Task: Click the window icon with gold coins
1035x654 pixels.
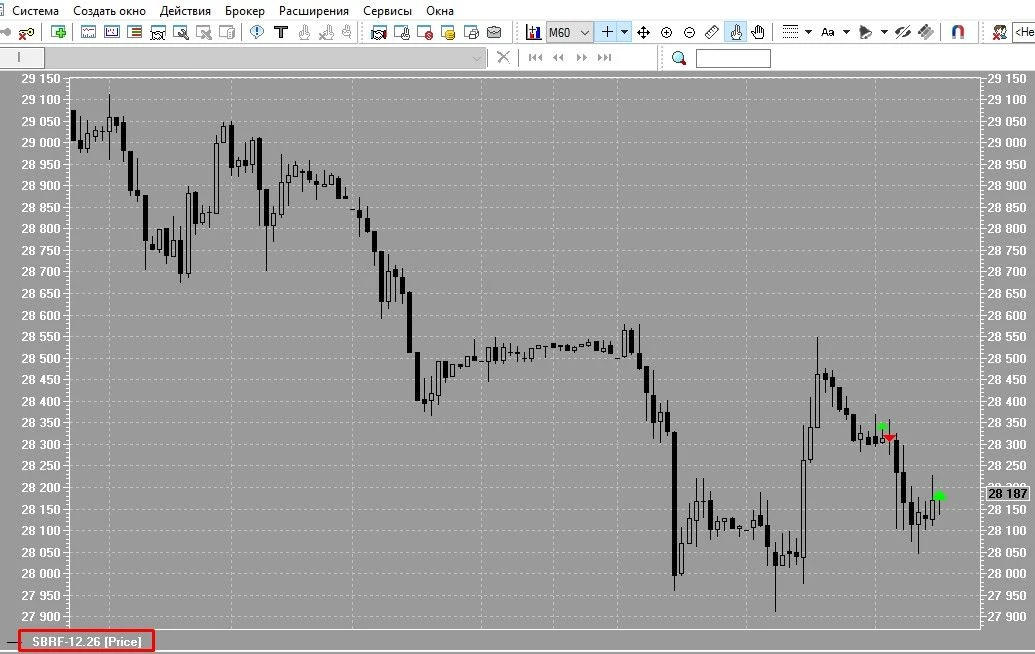Action: 448,32
